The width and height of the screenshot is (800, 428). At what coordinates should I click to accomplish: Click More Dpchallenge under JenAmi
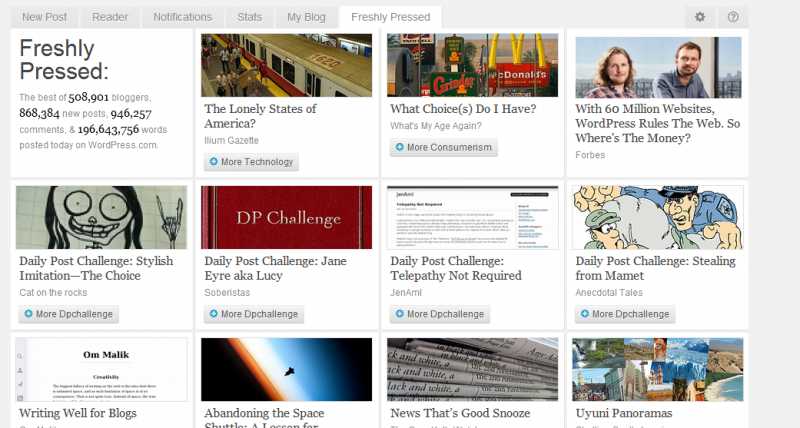(440, 314)
